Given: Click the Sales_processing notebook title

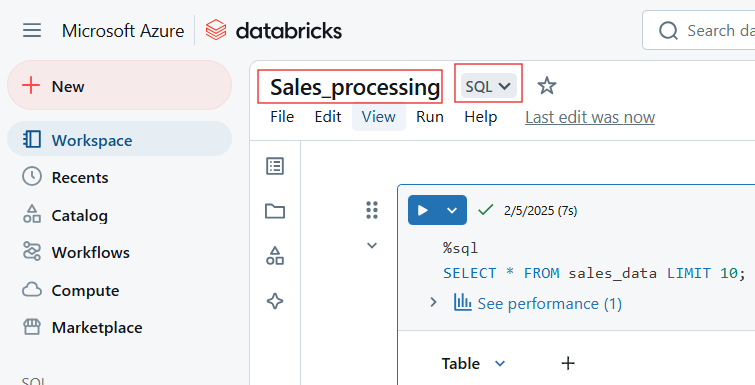Looking at the screenshot, I should click(x=355, y=87).
